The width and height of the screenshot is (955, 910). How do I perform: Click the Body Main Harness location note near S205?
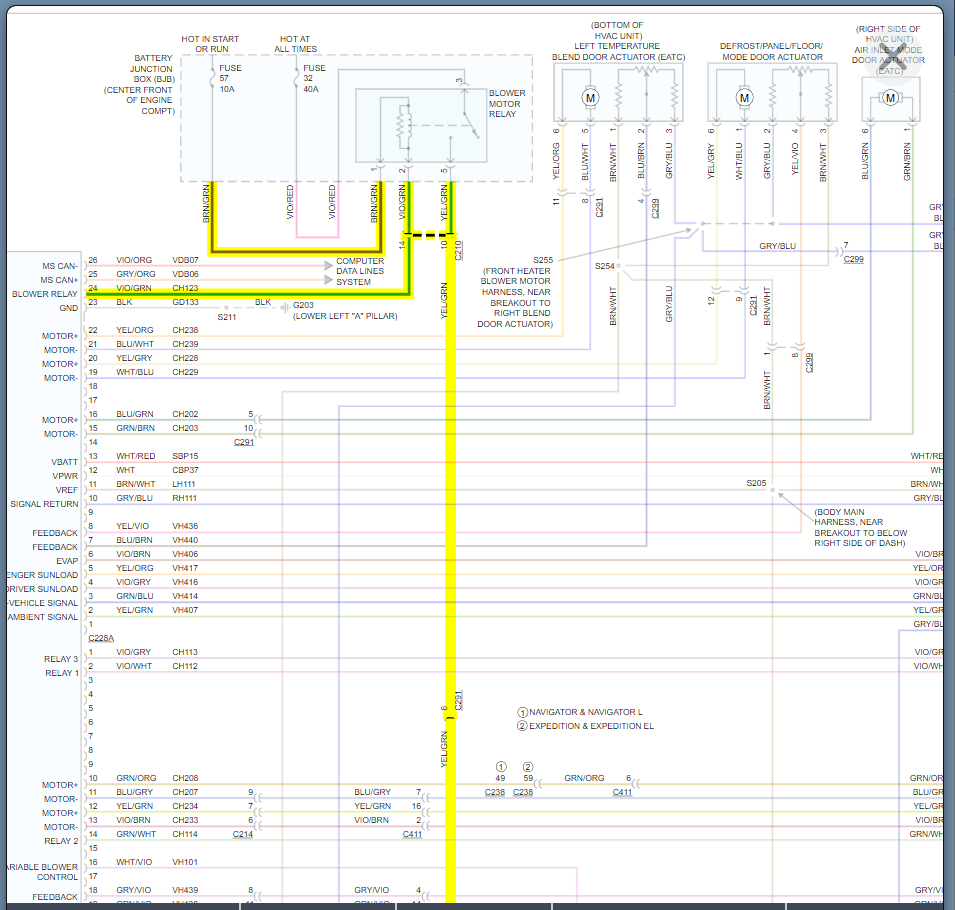(861, 527)
